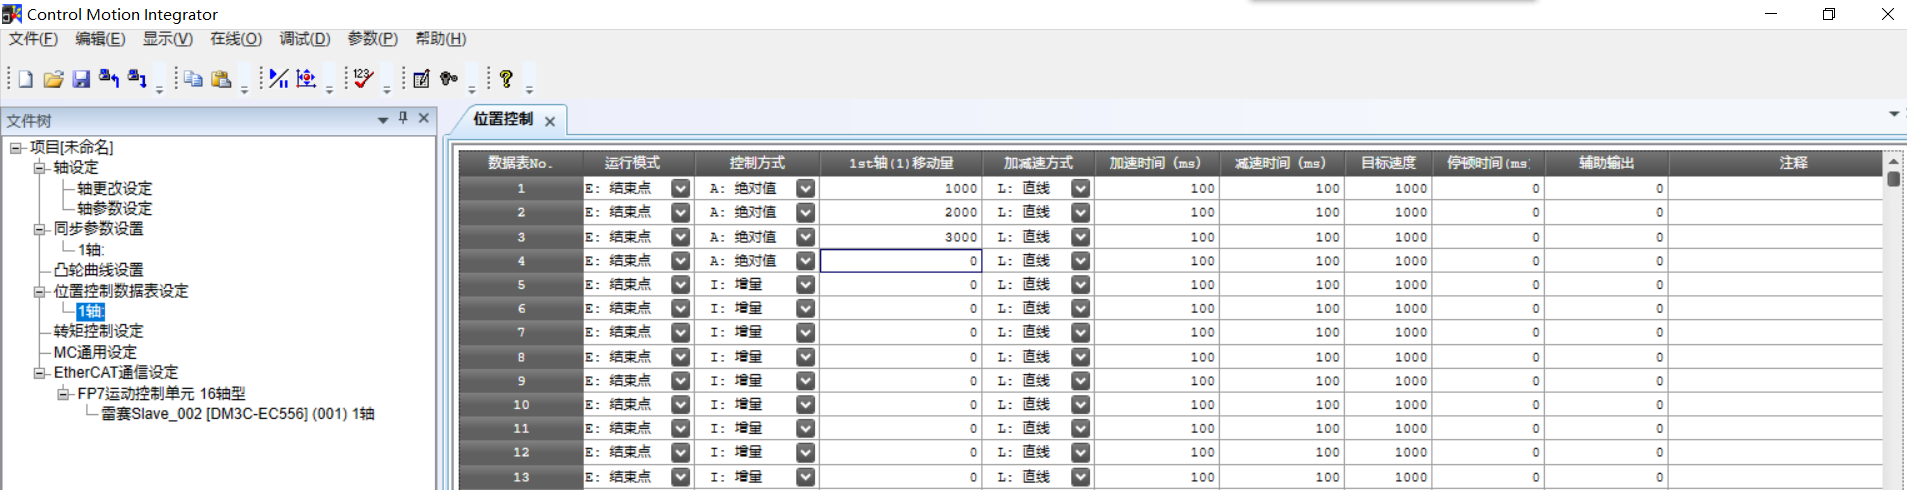Viewport: 1907px width, 490px height.
Task: Collapse the EtherCAT通信设定 tree node
Action: 40,373
